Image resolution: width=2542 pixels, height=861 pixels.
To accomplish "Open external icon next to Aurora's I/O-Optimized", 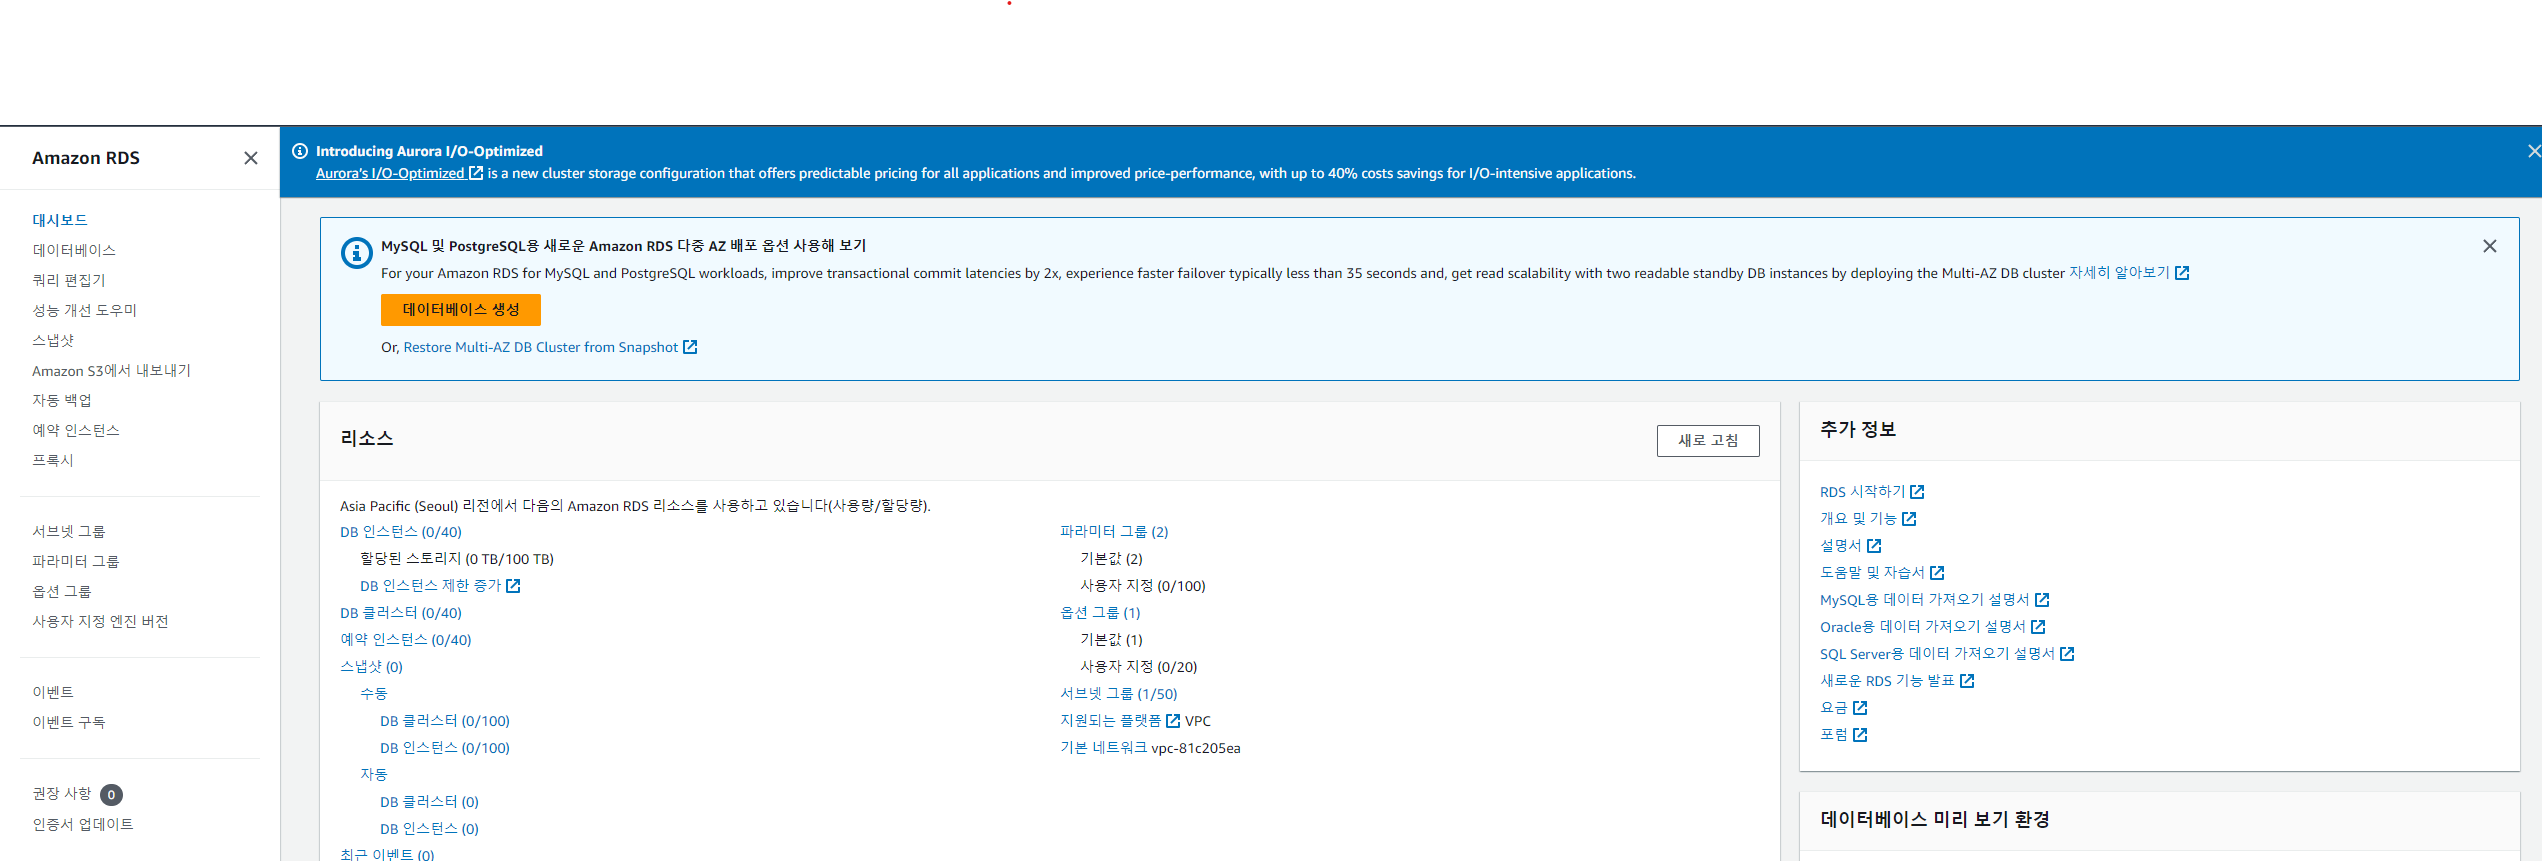I will tap(476, 173).
